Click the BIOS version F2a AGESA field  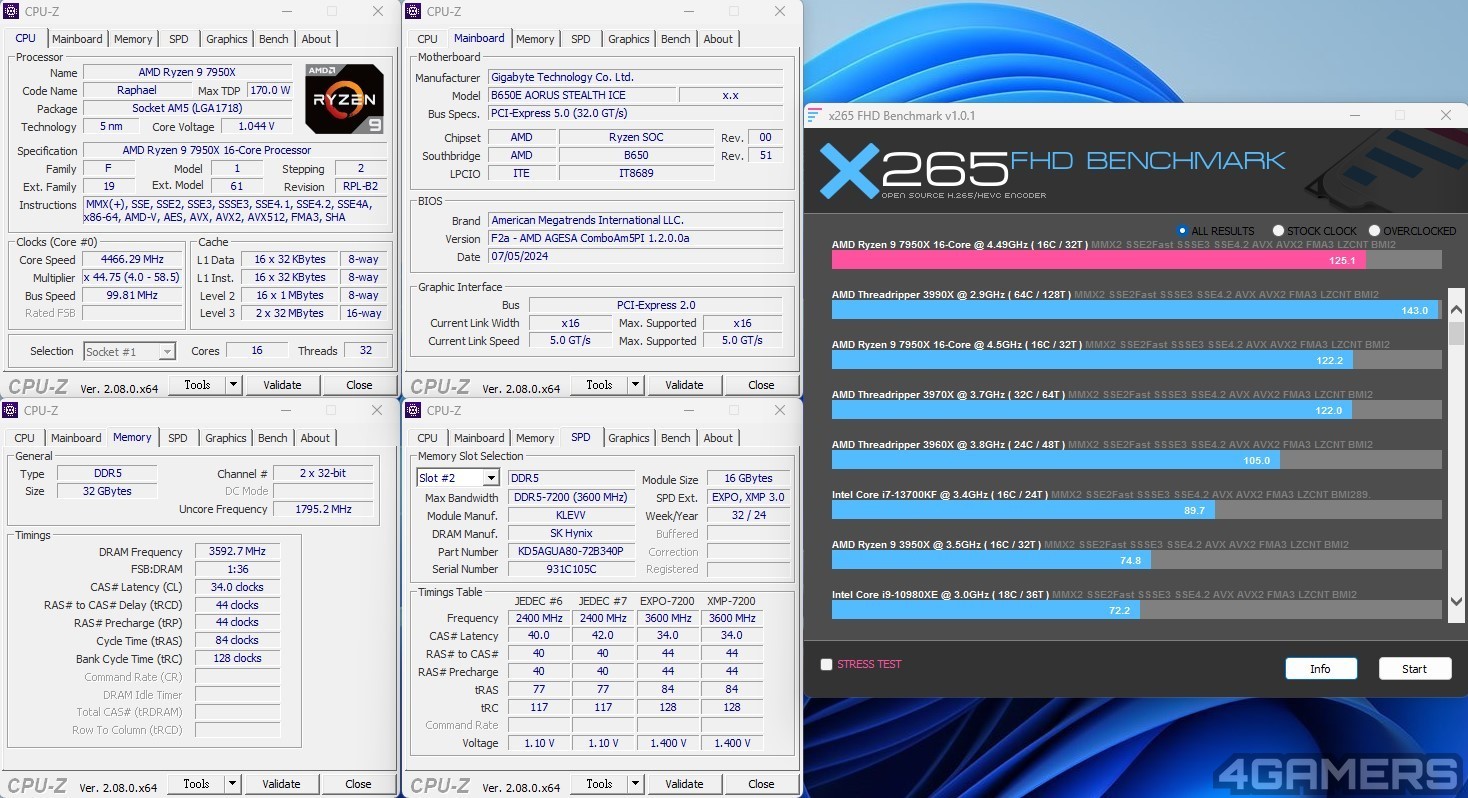click(635, 239)
